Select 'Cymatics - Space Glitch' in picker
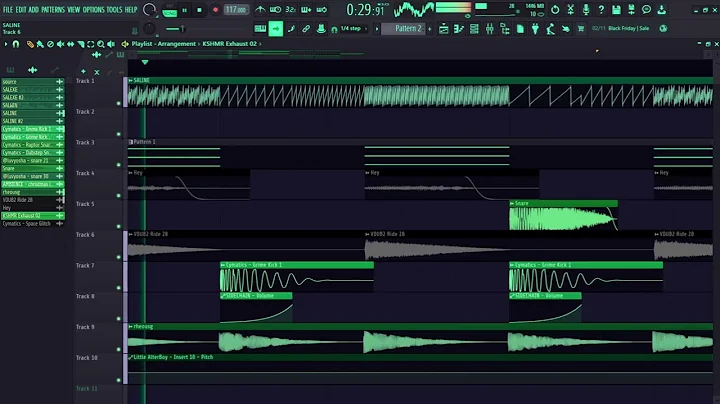Screen dimensions: 720x404 click(33, 224)
